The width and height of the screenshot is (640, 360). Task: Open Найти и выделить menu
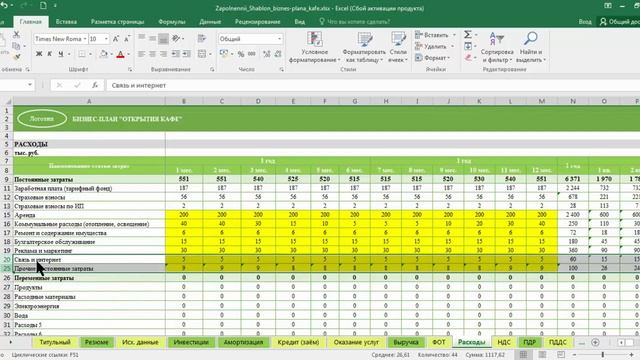(531, 47)
